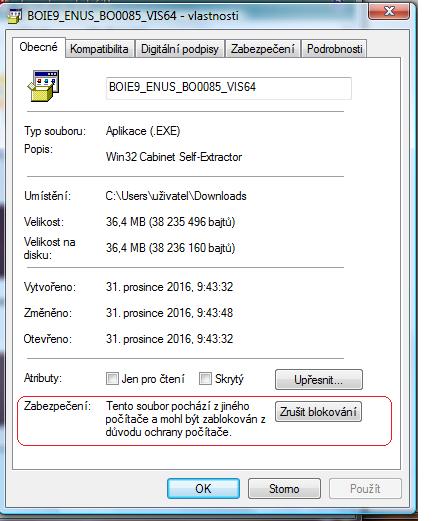Click the file name input field
Screen dimensions: 441x521
pos(228,88)
